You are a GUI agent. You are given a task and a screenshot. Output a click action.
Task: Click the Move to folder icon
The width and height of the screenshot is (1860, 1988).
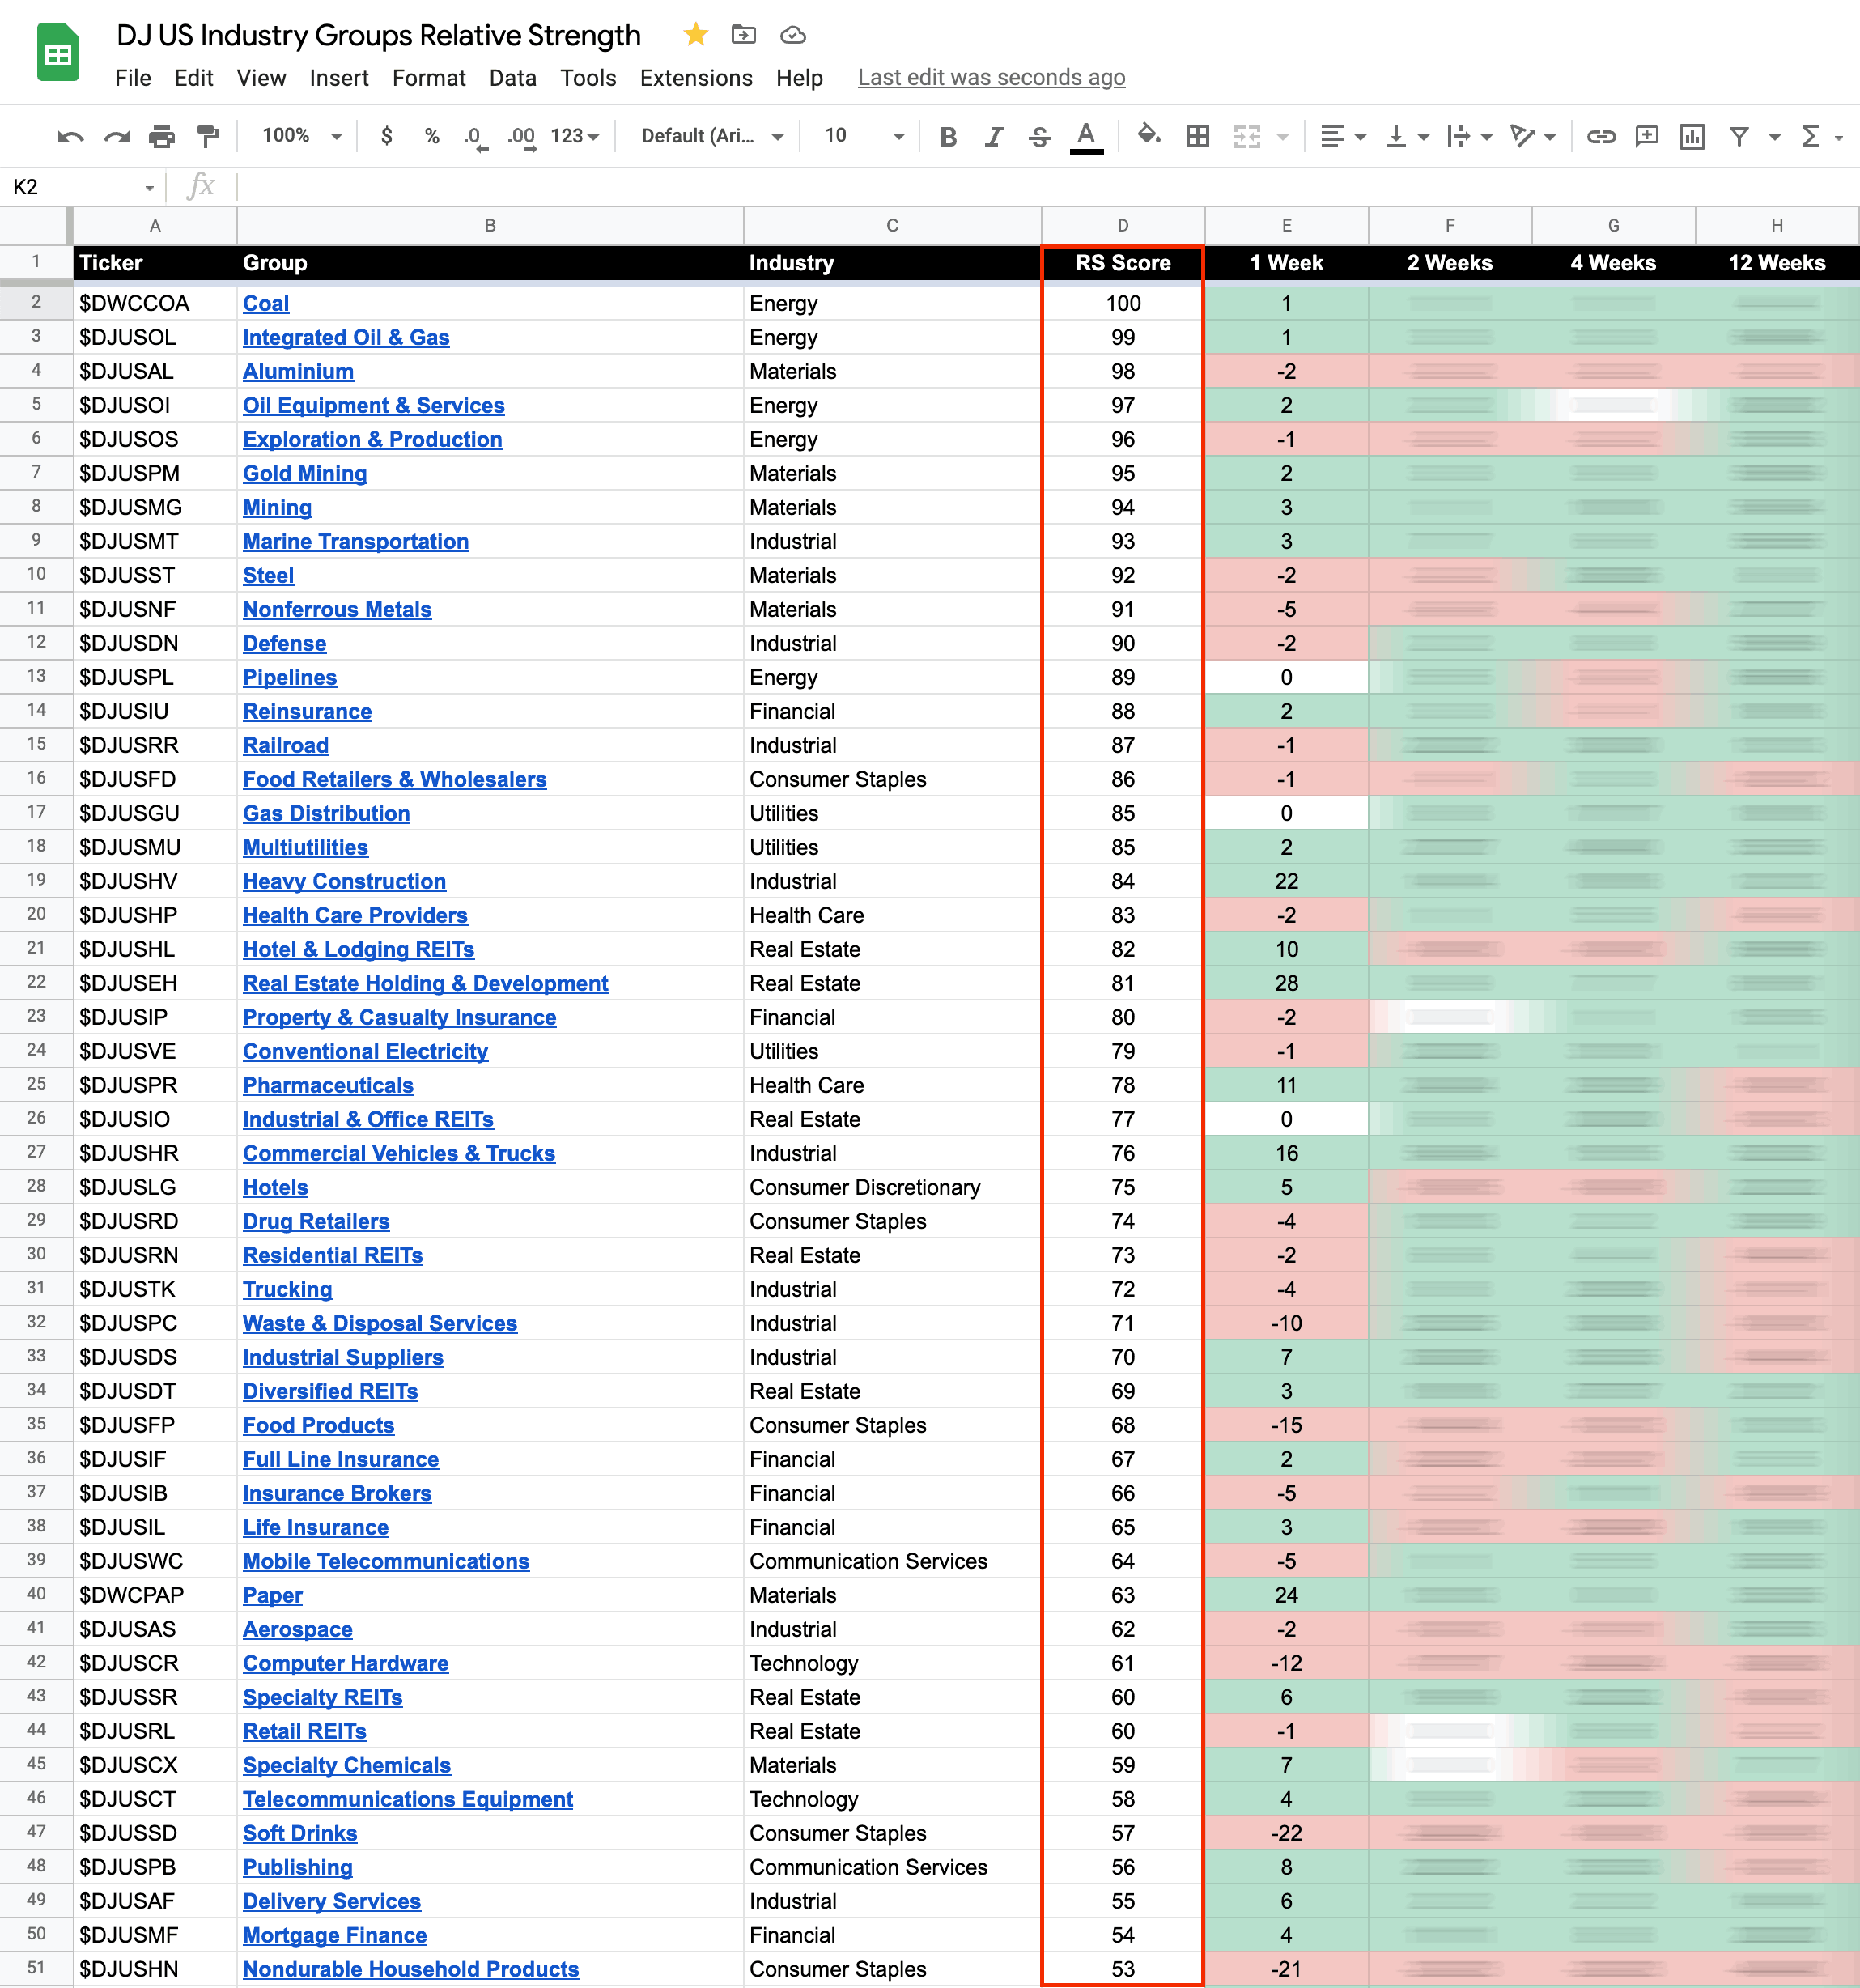743,35
